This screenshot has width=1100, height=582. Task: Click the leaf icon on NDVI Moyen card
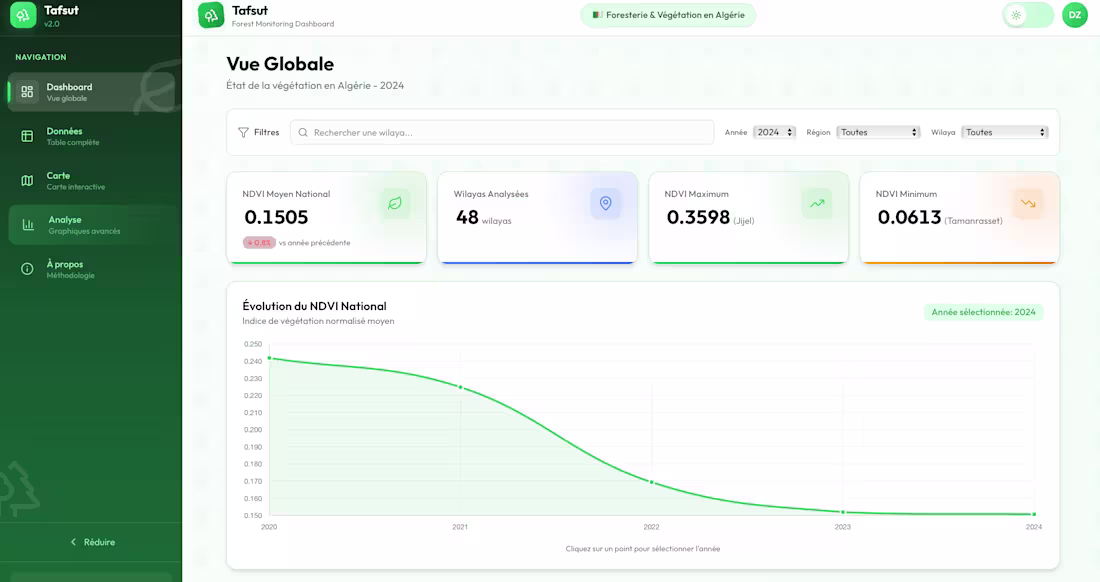pyautogui.click(x=395, y=204)
